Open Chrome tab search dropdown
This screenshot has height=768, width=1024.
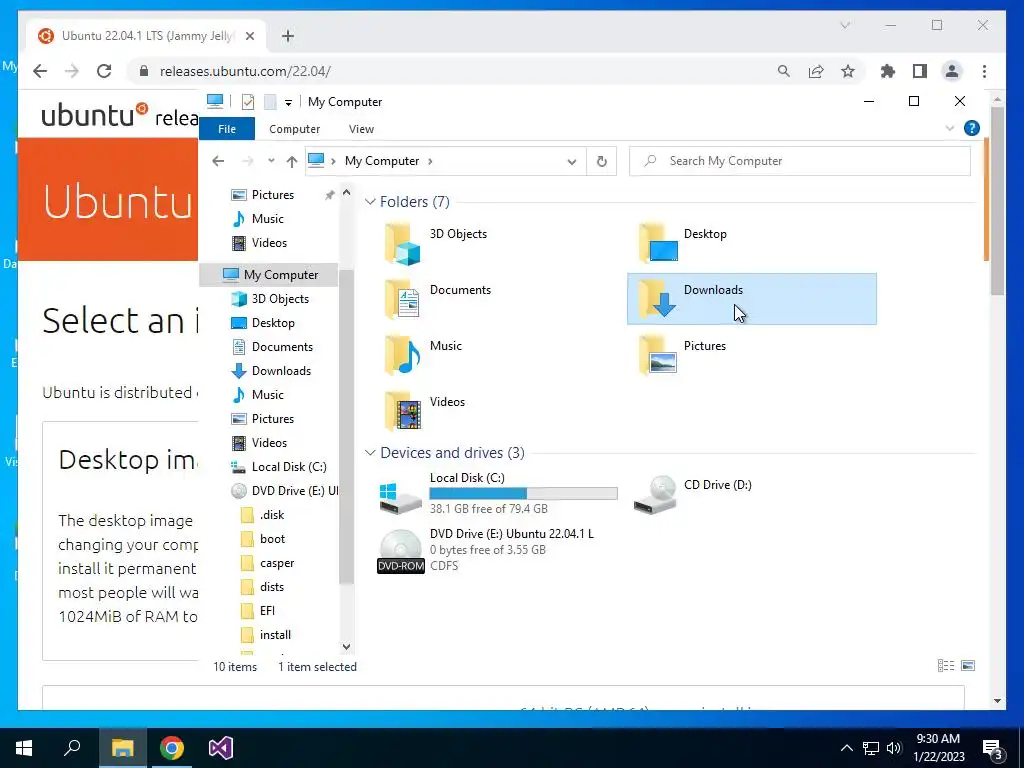[x=844, y=25]
